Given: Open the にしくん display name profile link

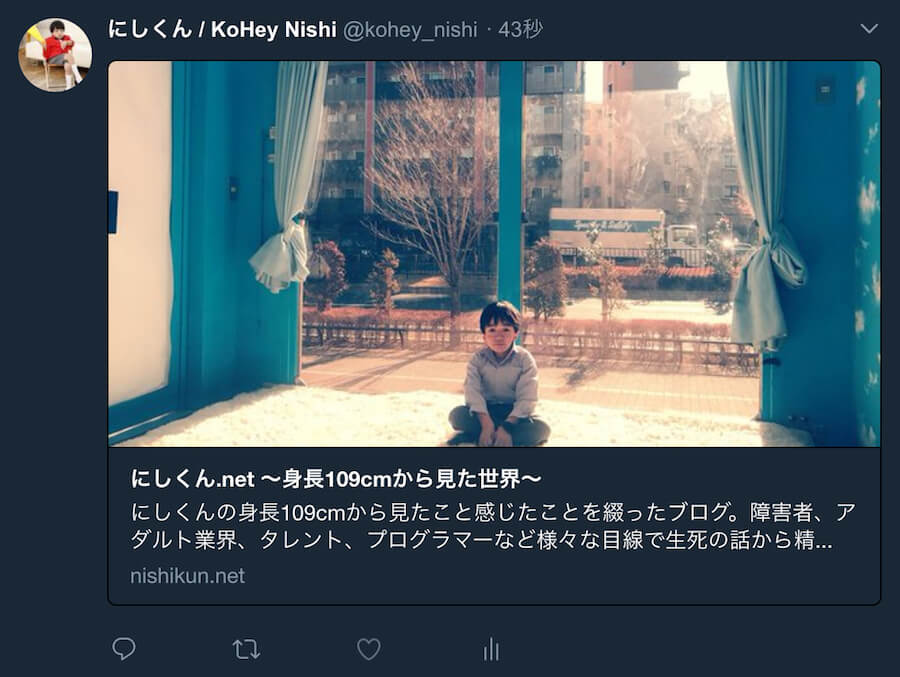Looking at the screenshot, I should [150, 29].
